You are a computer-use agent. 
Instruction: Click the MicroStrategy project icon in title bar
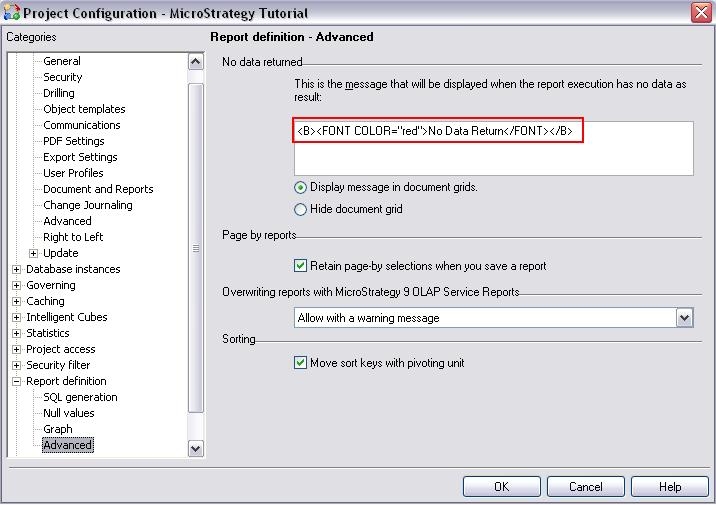(11, 12)
